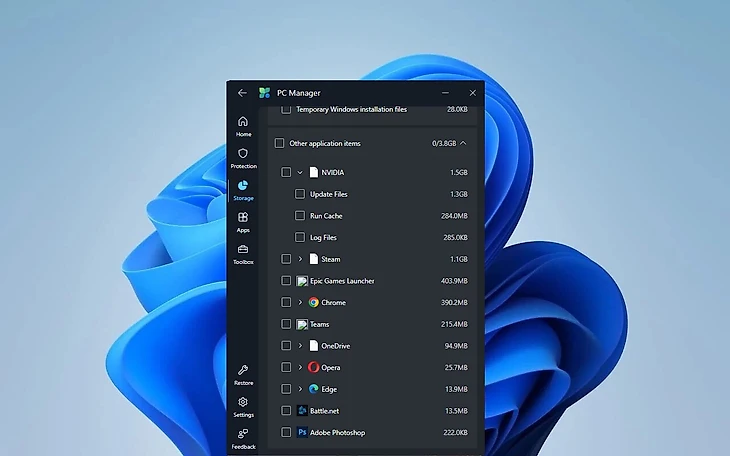This screenshot has height=456, width=730.
Task: Collapse the NVIDIA tree item
Action: (300, 172)
